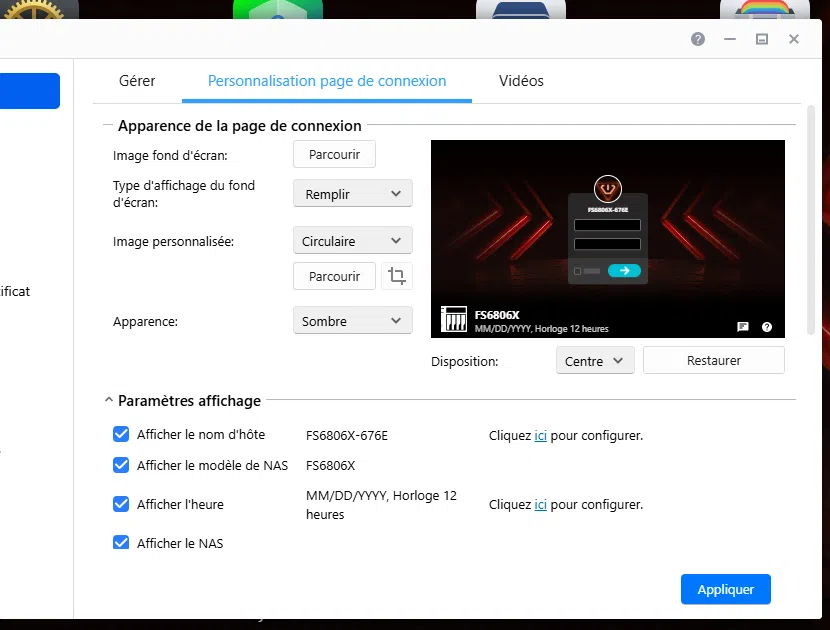
Task: Click the login page preview thumbnail
Action: pyautogui.click(x=608, y=239)
